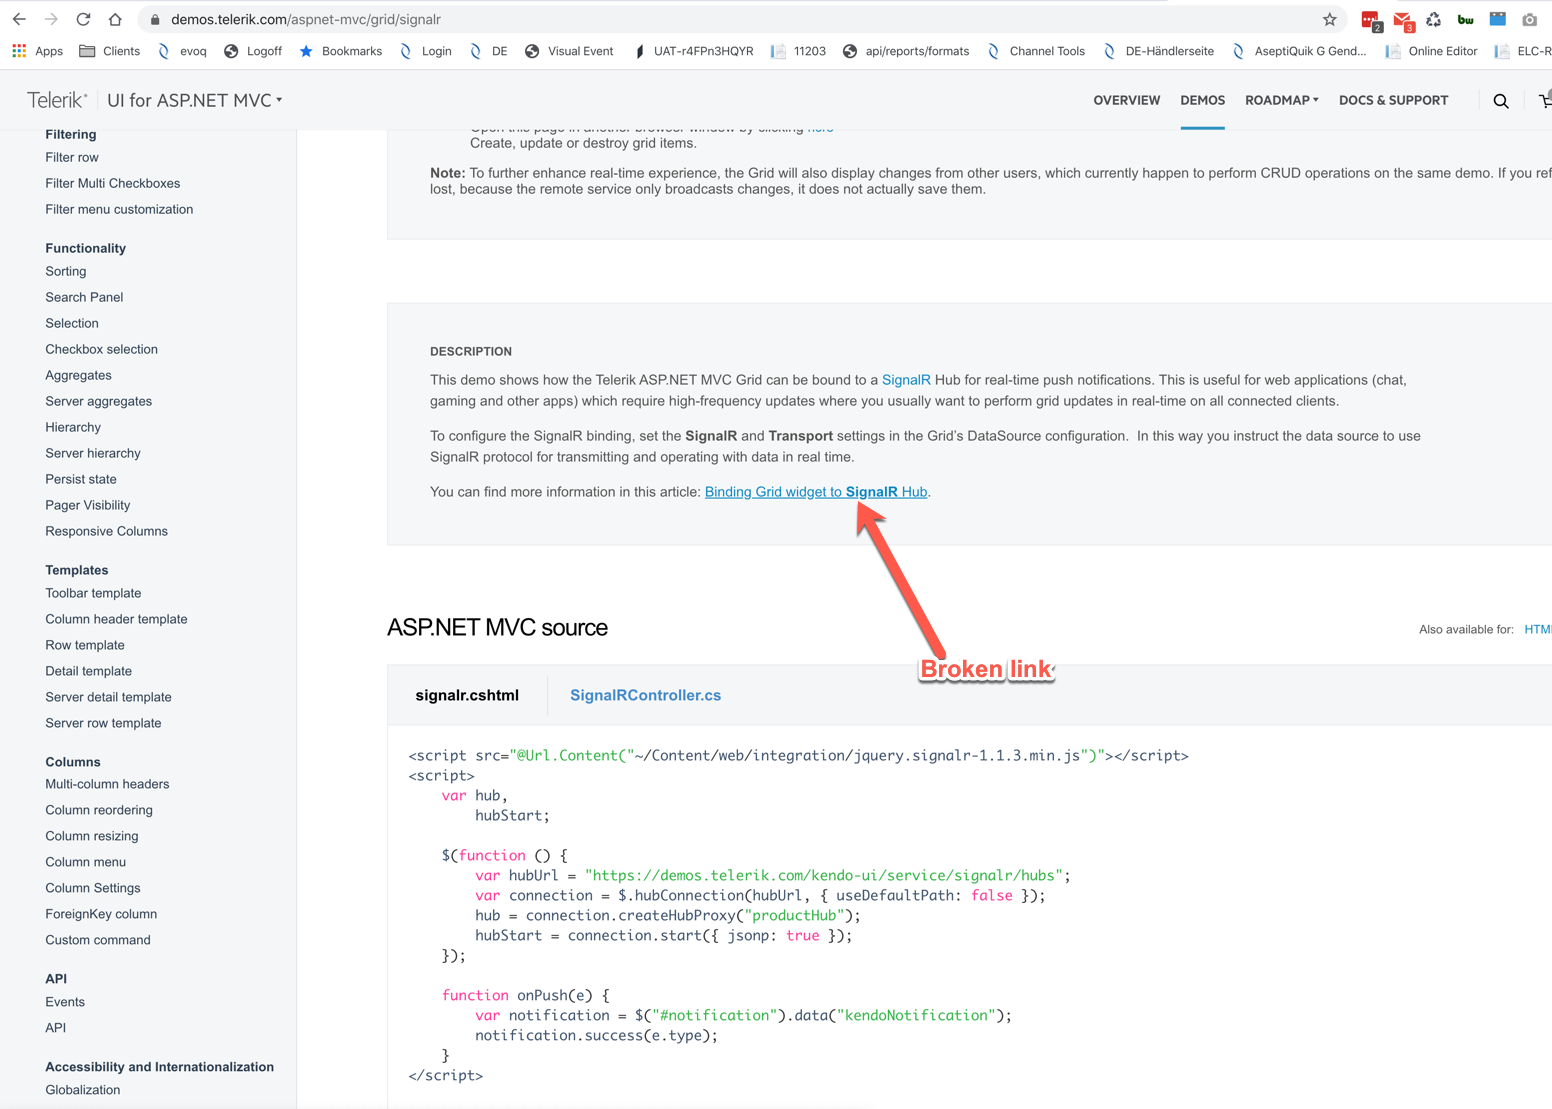Open the red extension with badge 2
1552x1109 pixels.
coord(1371,20)
